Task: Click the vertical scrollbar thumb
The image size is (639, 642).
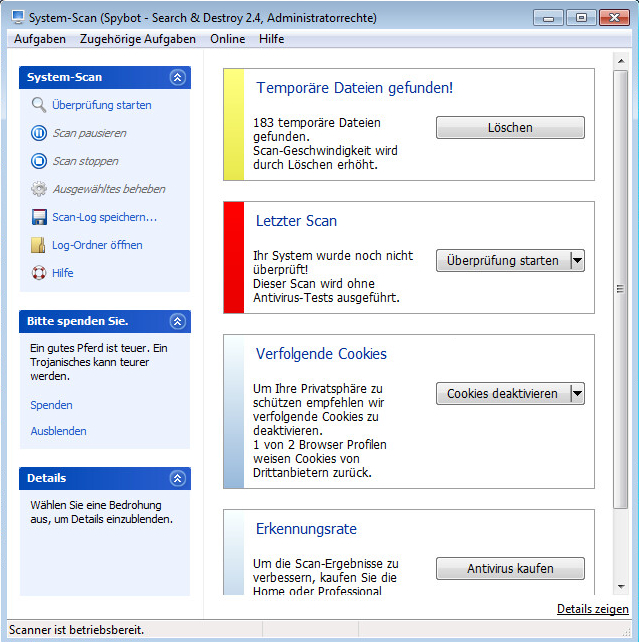Action: pos(621,289)
